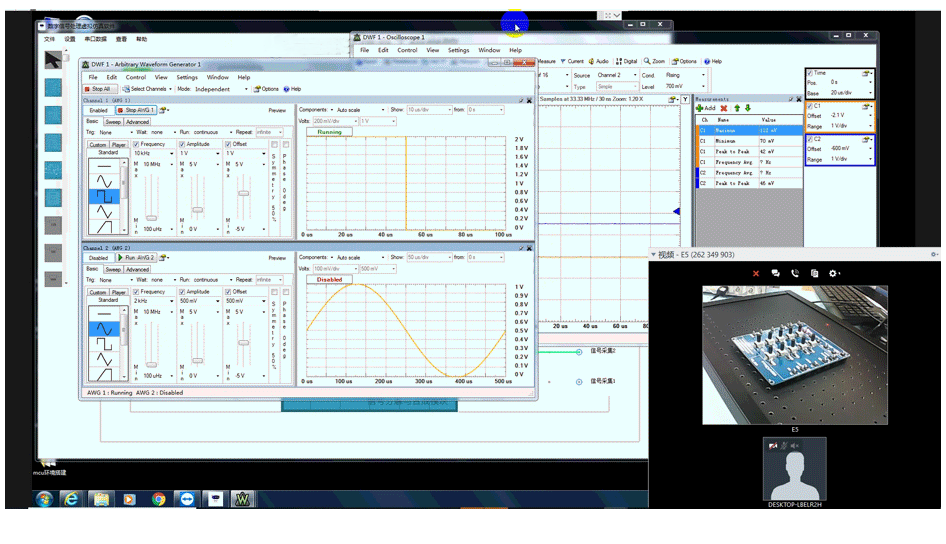This screenshot has height=544, width=946.
Task: Open chat icon in video call bar
Action: click(x=775, y=273)
